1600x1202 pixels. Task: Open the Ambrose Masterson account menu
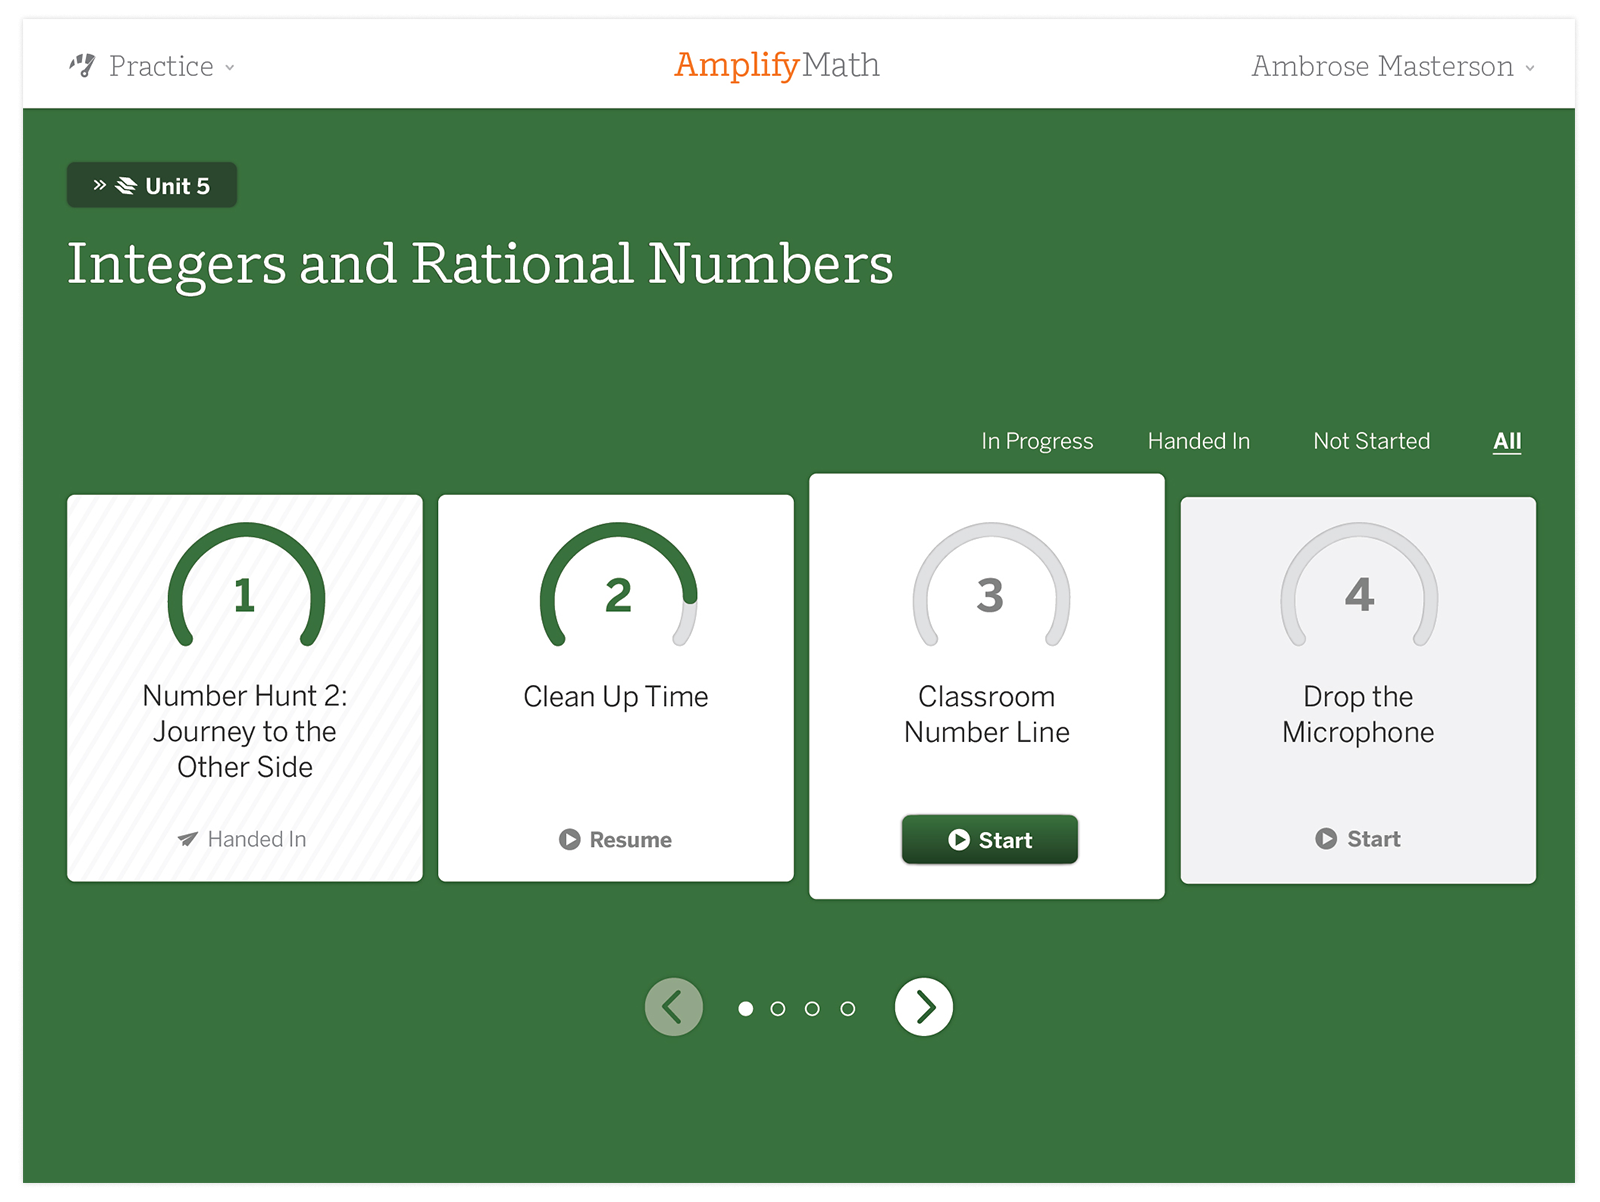(x=1393, y=66)
